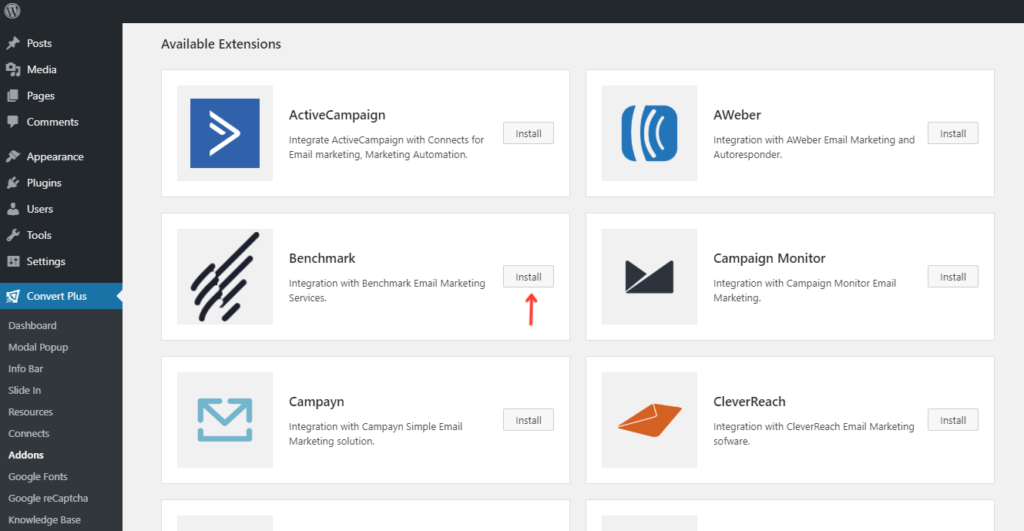Click the Available Extensions heading
Viewport: 1024px width, 531px height.
pos(221,44)
